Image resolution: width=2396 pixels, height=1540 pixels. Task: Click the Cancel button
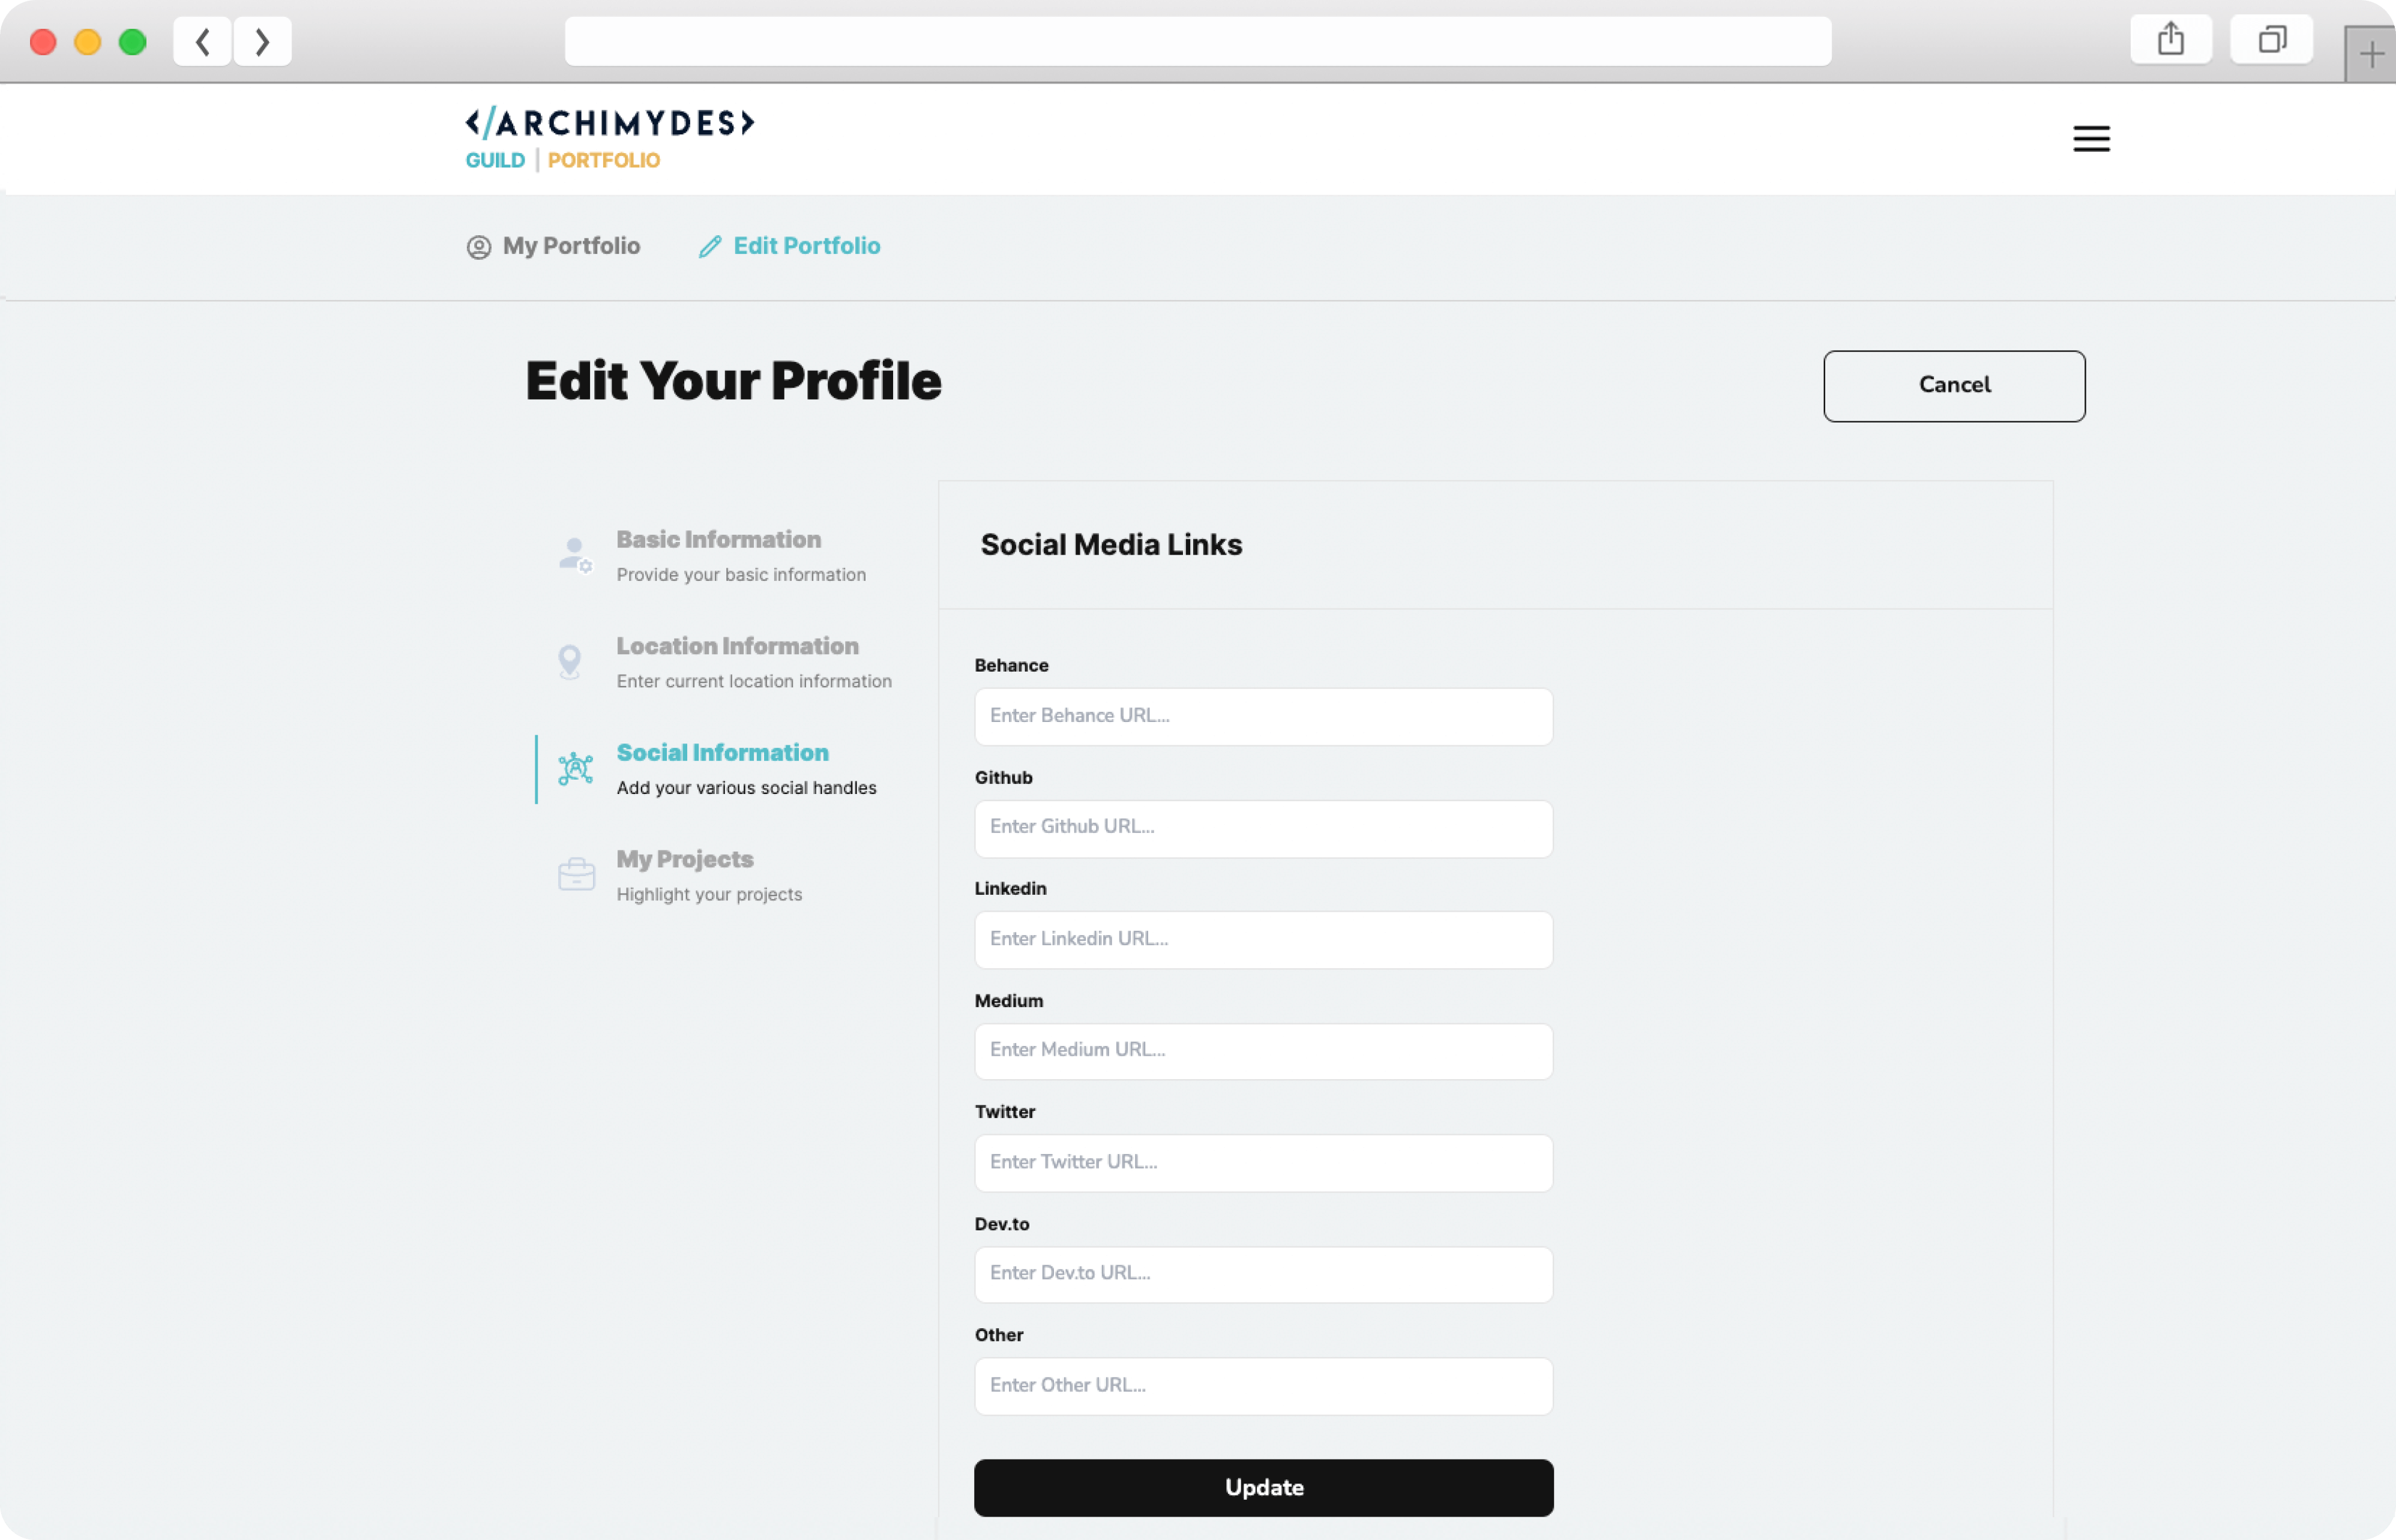[1954, 384]
